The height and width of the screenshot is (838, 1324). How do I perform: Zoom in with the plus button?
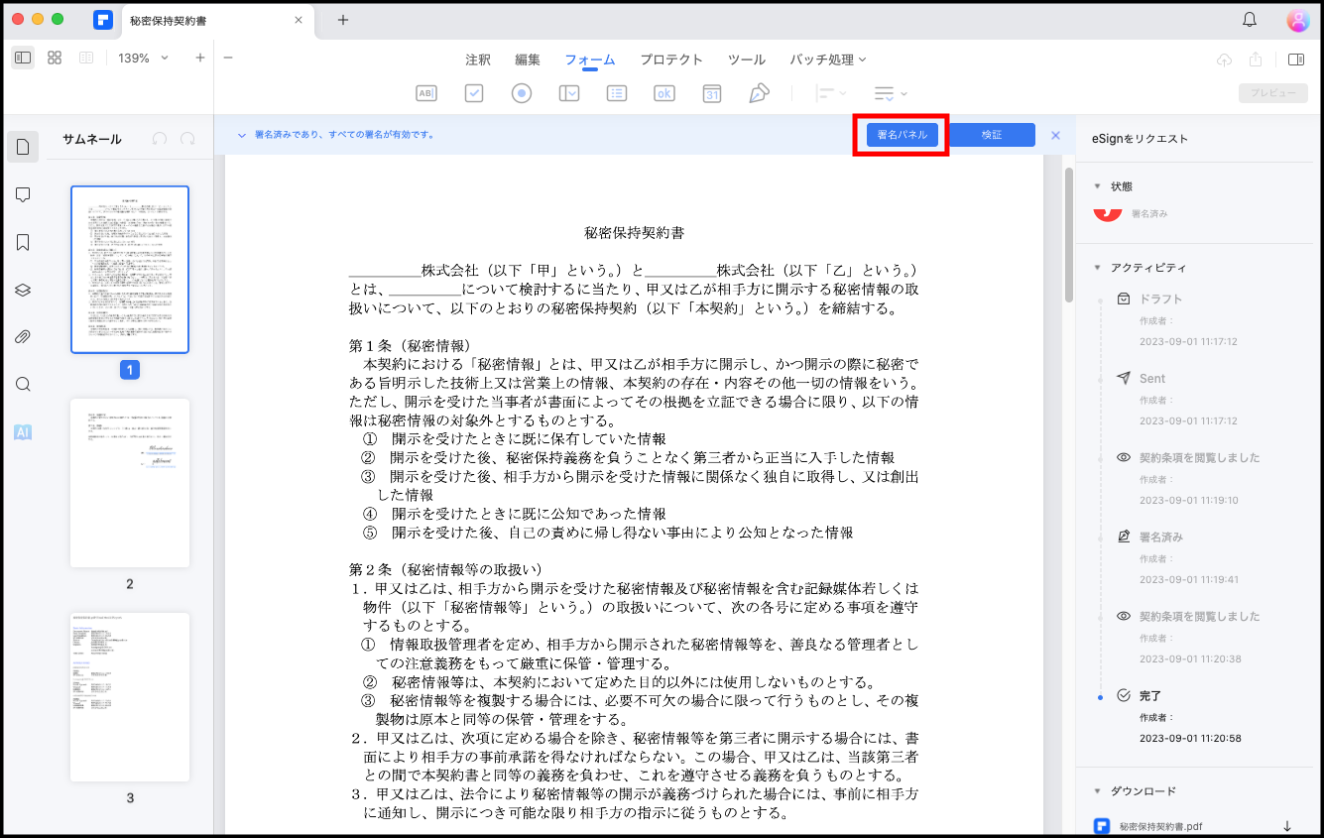coord(200,58)
